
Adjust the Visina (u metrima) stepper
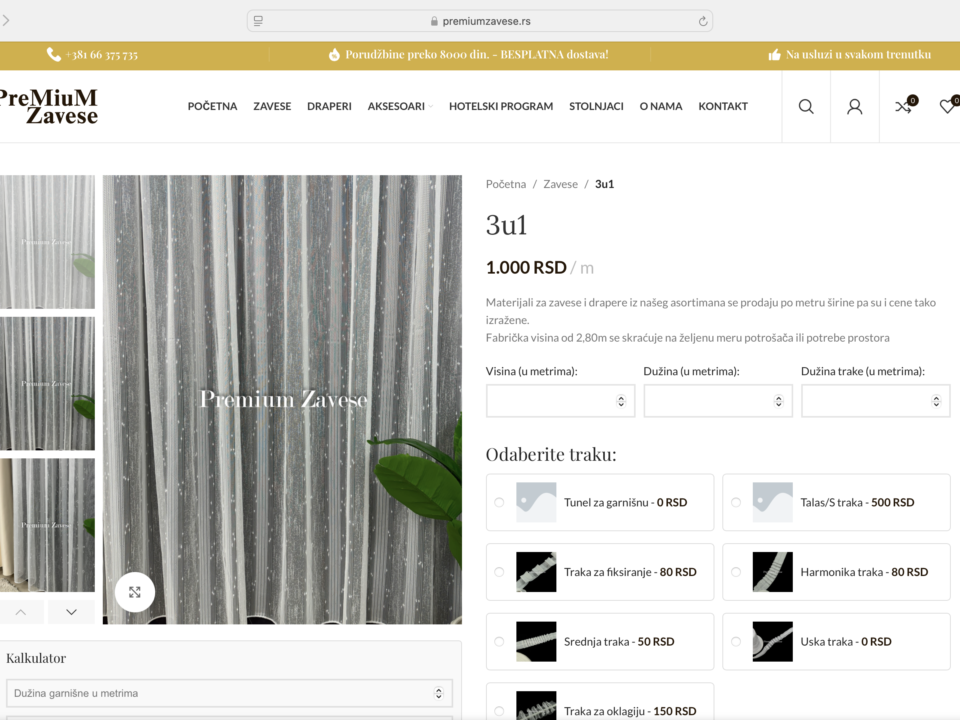click(x=621, y=401)
